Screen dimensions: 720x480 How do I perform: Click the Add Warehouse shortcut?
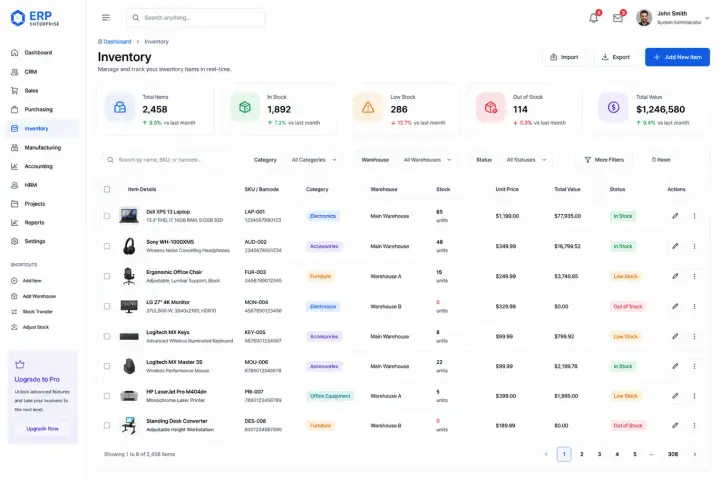[x=33, y=296]
